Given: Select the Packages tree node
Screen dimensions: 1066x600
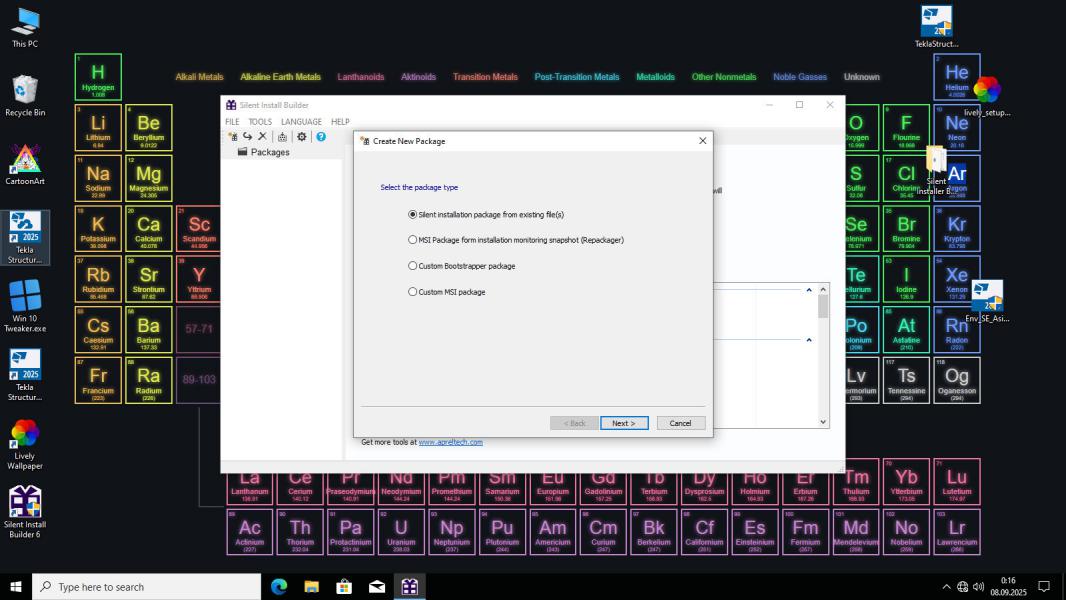Looking at the screenshot, I should (269, 152).
